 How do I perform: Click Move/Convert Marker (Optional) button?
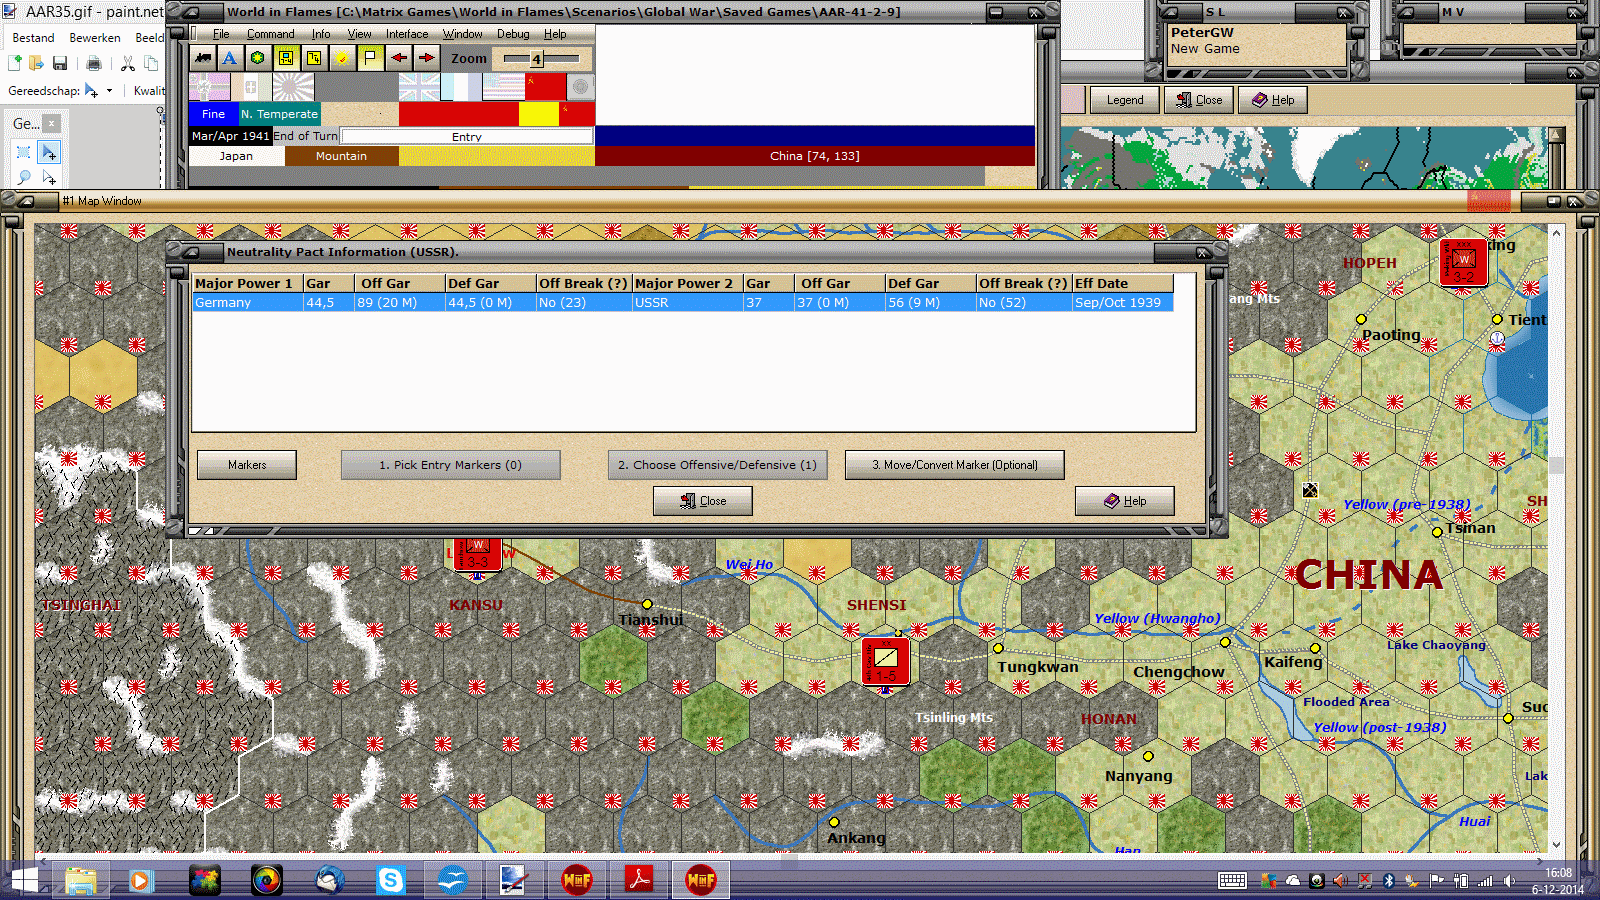click(954, 465)
